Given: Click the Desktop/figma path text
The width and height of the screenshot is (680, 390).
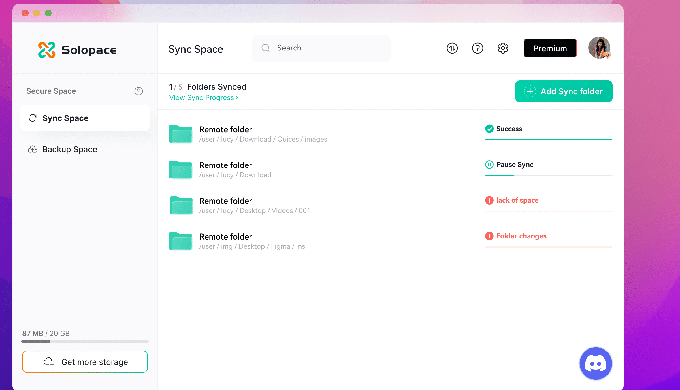Looking at the screenshot, I should [x=252, y=246].
